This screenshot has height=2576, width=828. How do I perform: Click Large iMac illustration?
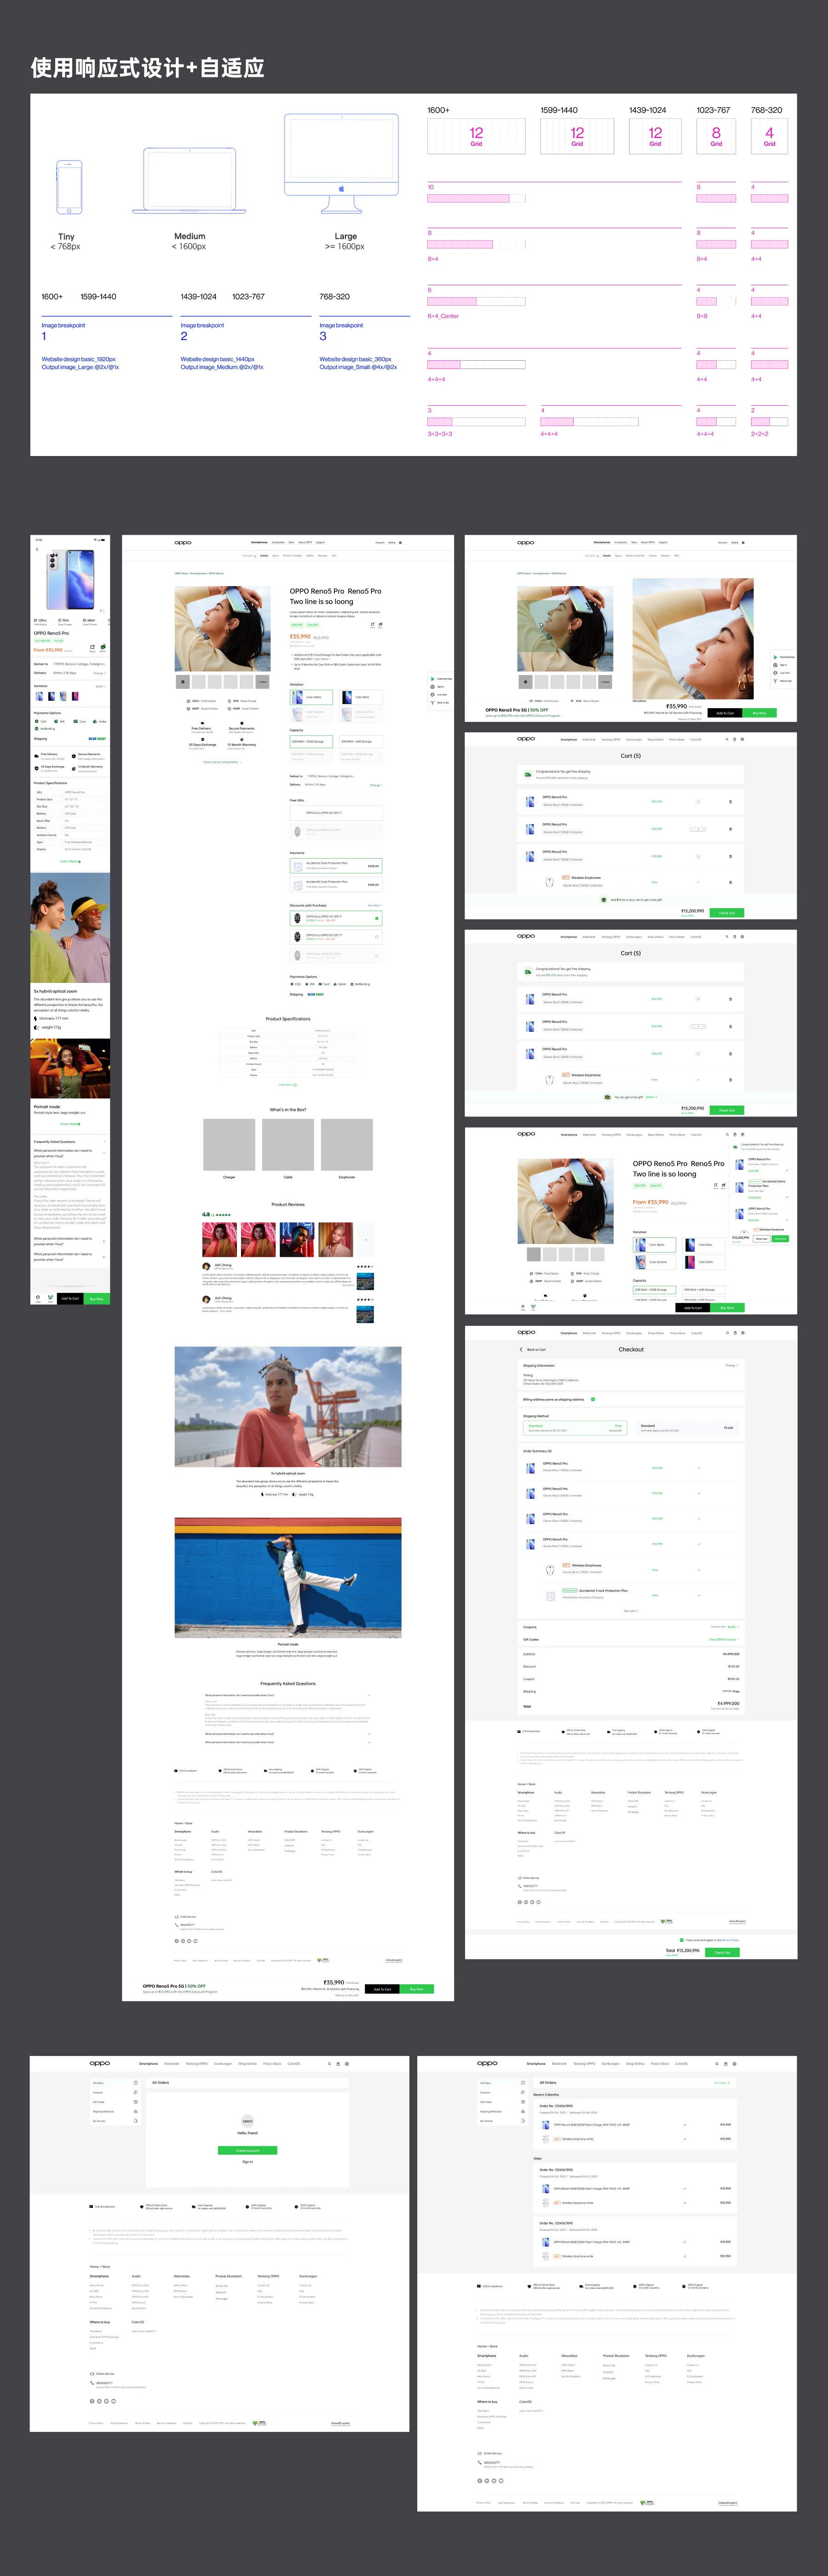341,163
